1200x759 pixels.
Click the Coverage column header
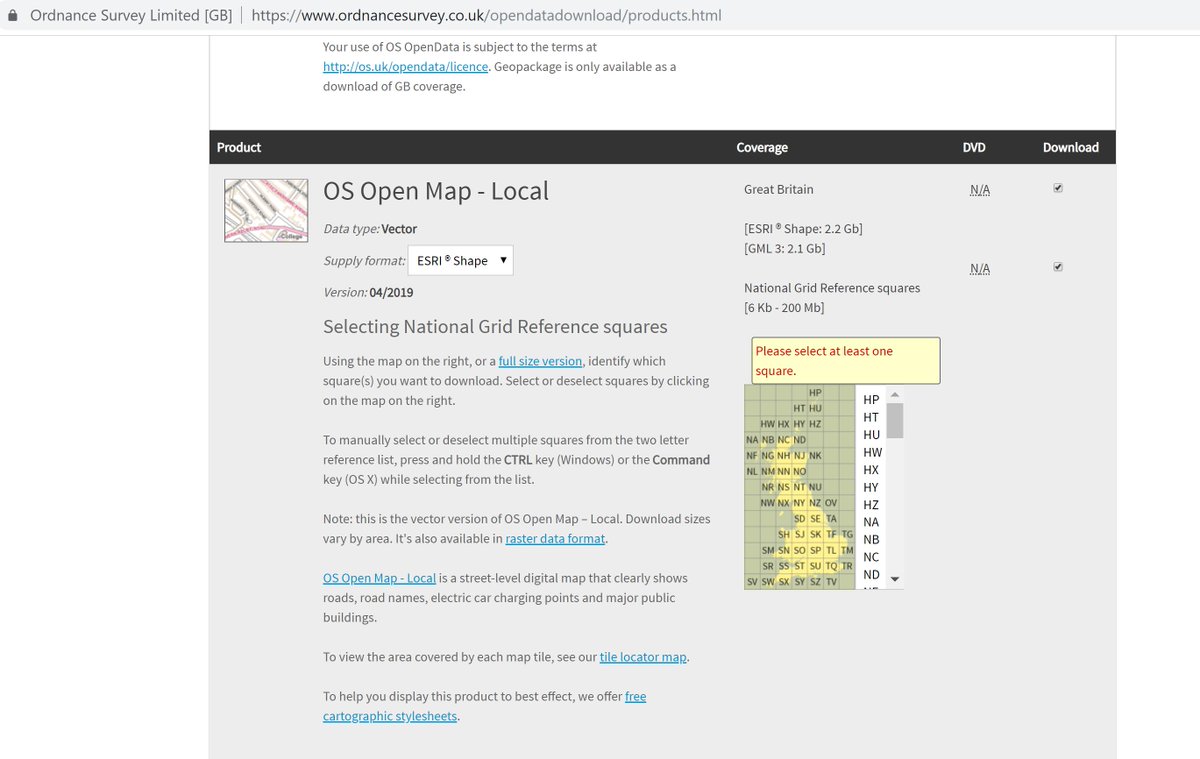(762, 147)
